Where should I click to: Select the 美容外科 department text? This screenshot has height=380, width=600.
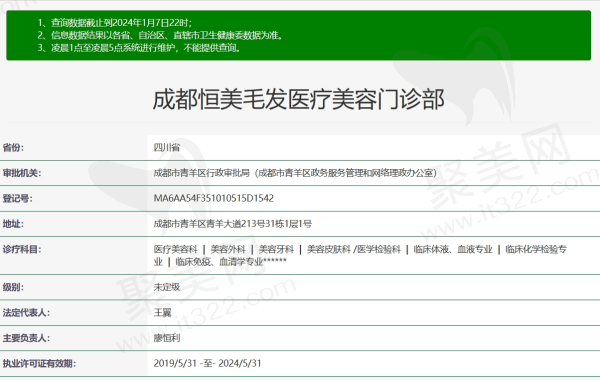coord(228,250)
